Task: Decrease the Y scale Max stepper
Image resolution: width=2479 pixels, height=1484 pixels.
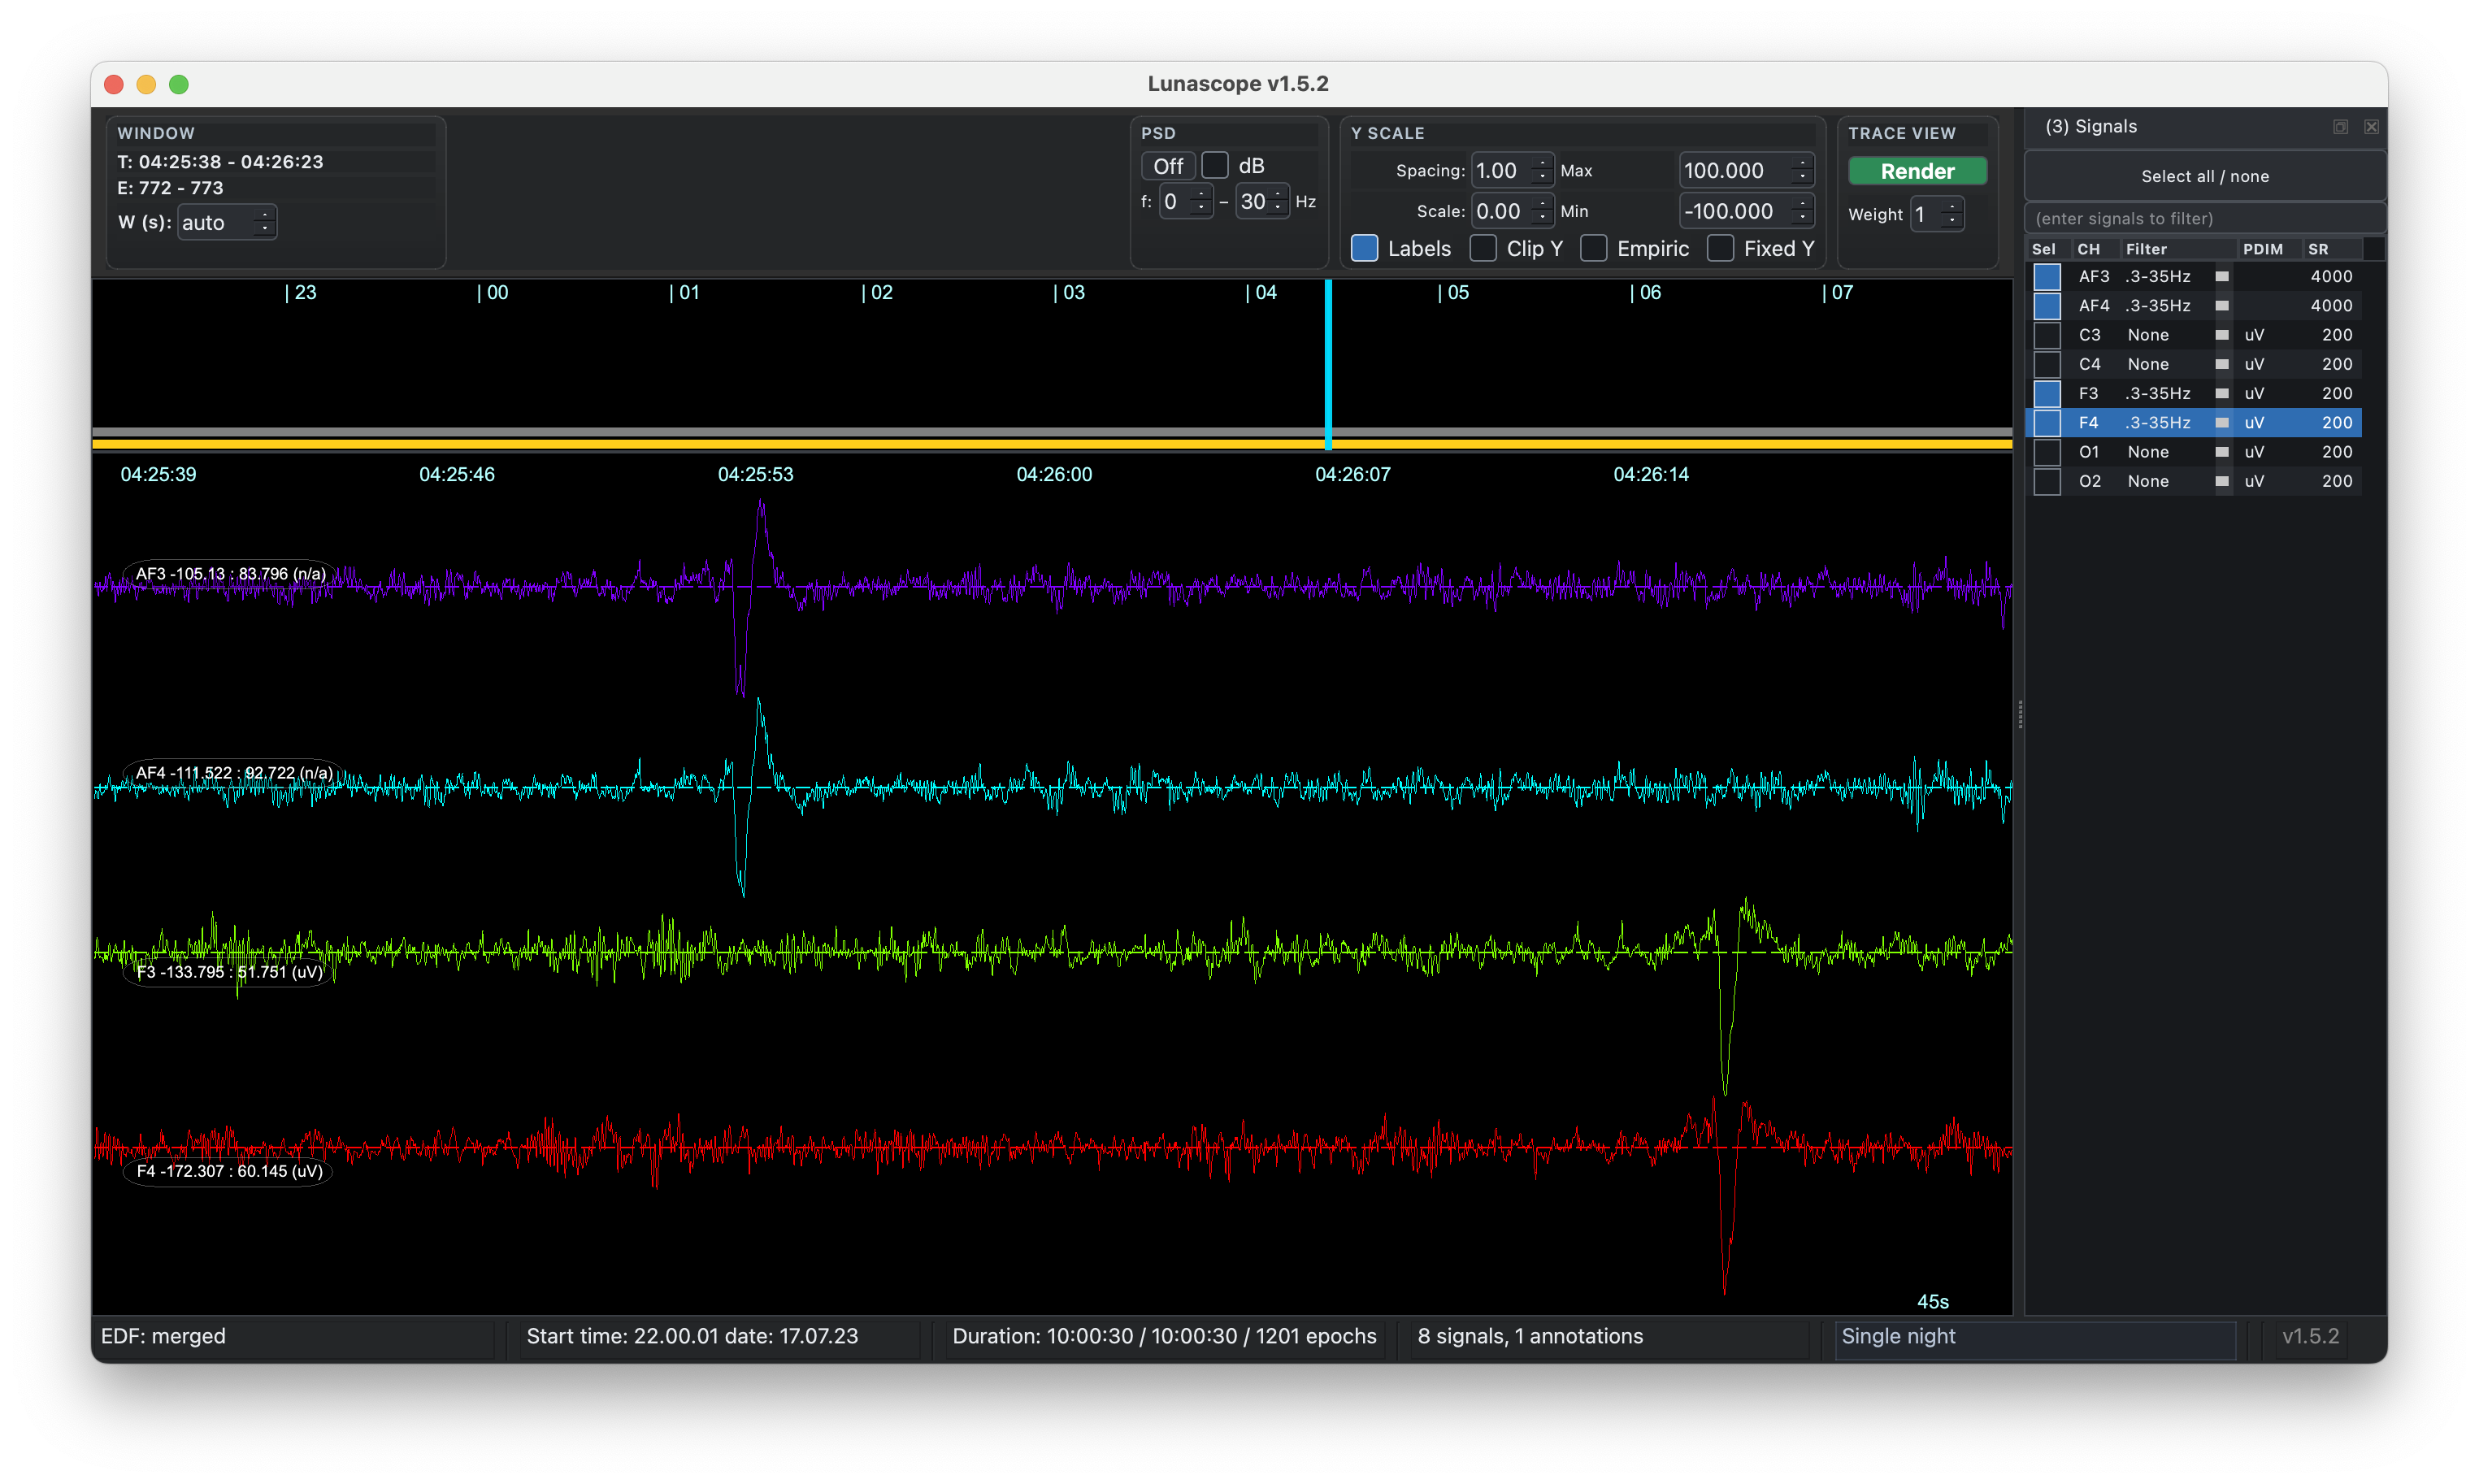Action: pyautogui.click(x=1803, y=178)
